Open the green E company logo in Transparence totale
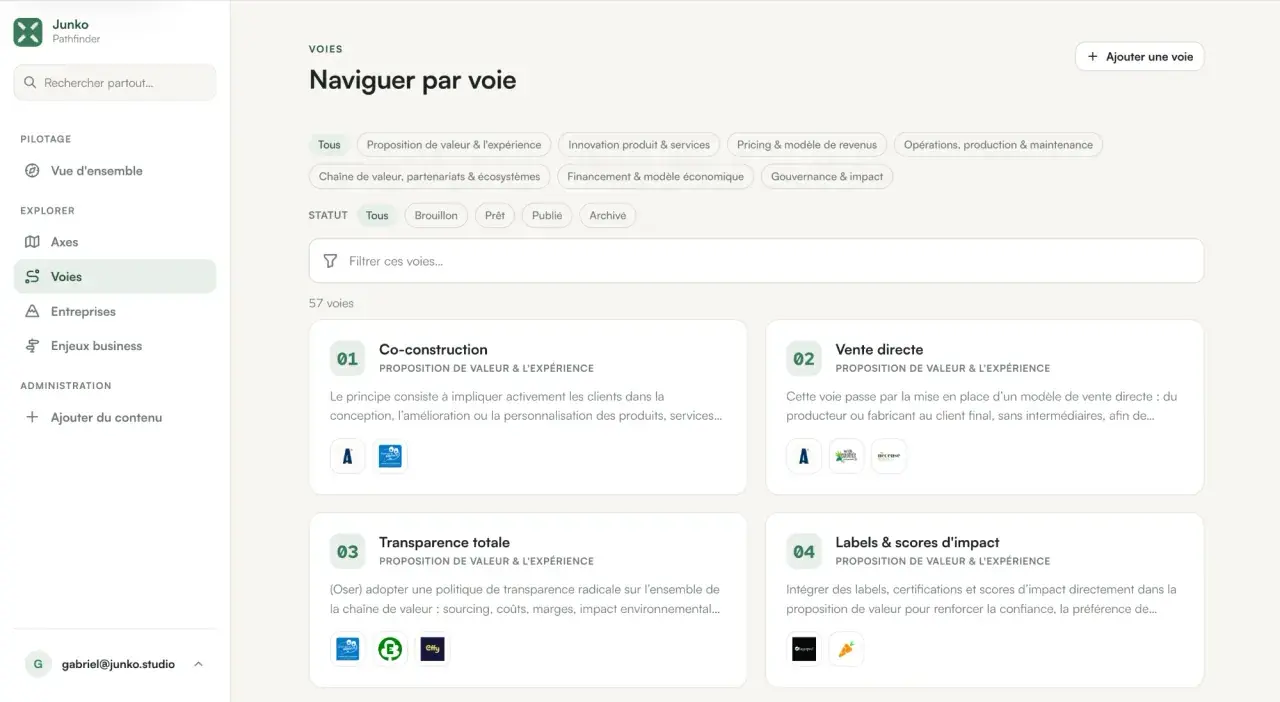 (390, 649)
